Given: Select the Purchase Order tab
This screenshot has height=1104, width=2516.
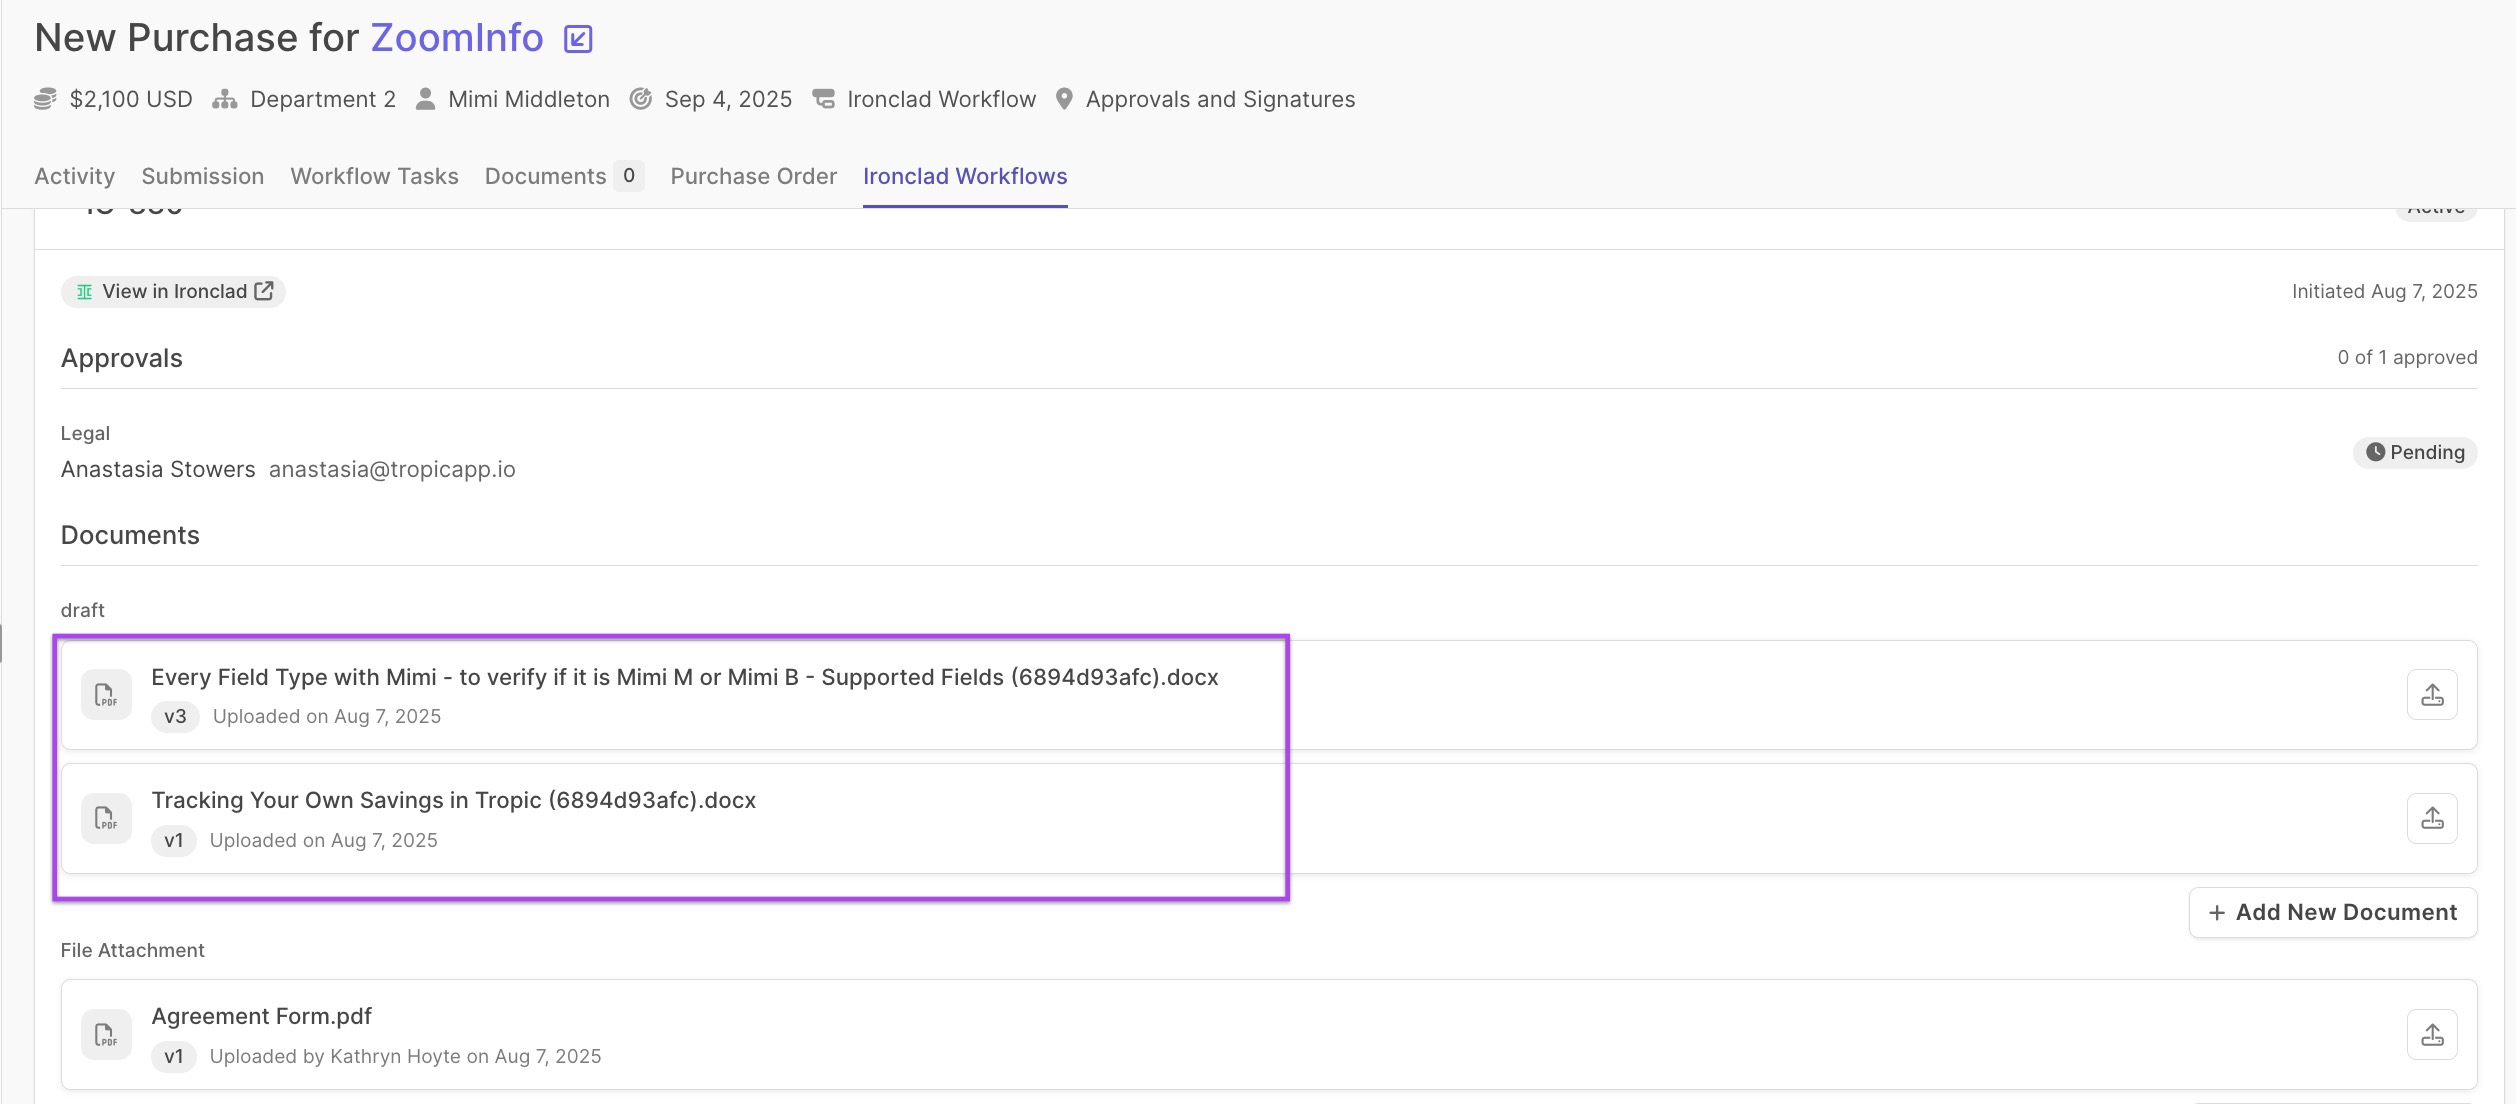Looking at the screenshot, I should tap(753, 176).
